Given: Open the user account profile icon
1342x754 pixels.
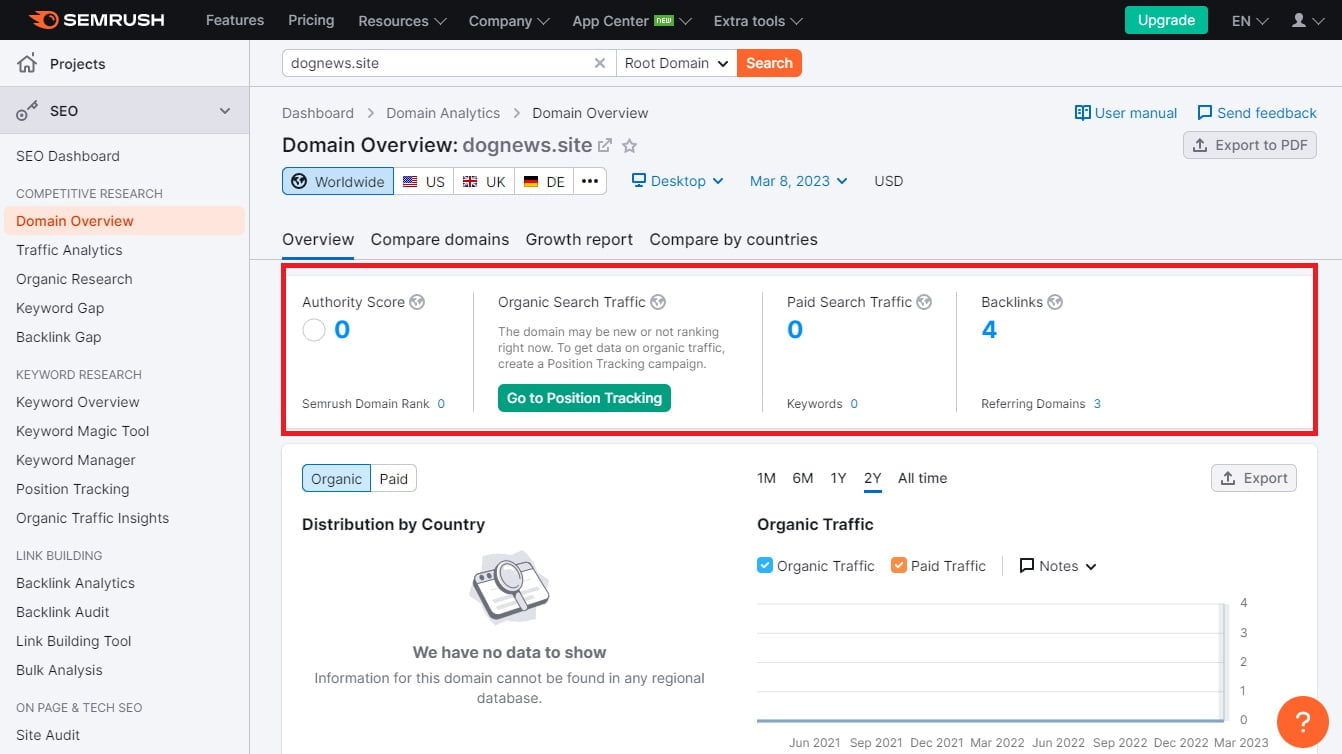Looking at the screenshot, I should pos(1300,20).
